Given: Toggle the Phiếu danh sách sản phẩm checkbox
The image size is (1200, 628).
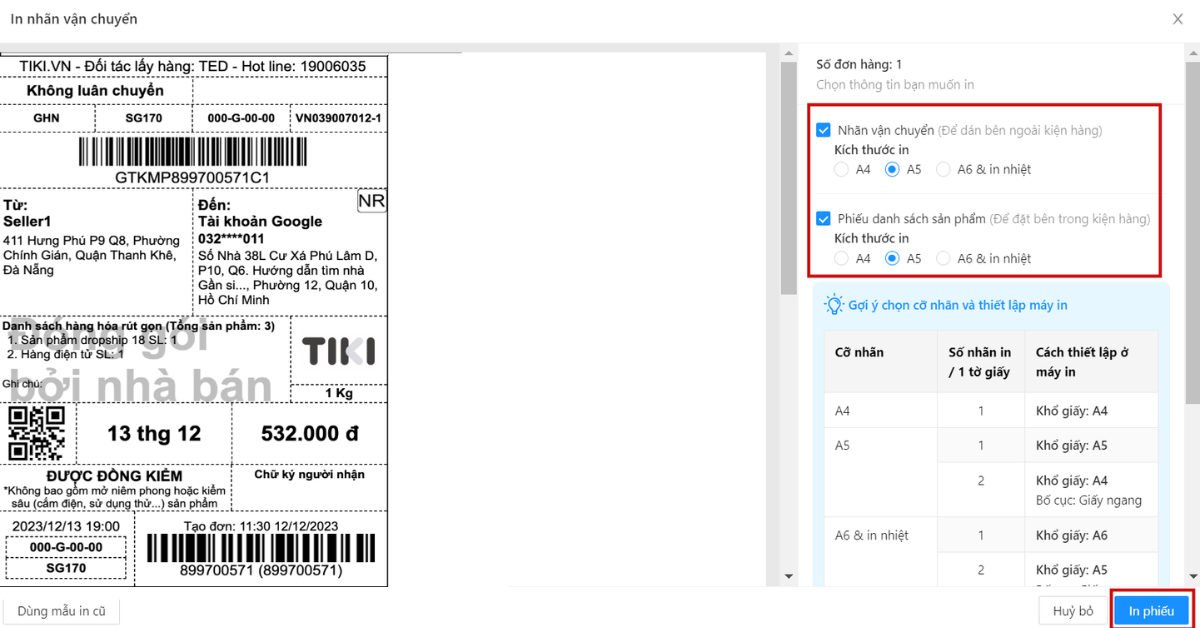Looking at the screenshot, I should [x=824, y=218].
